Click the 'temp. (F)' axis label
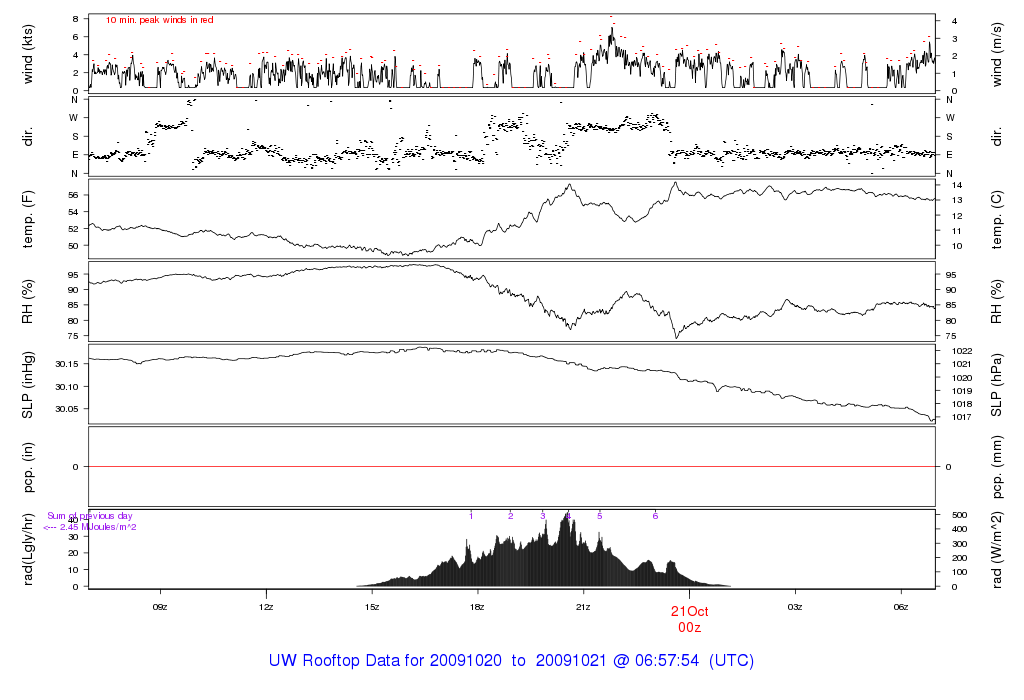 29,217
